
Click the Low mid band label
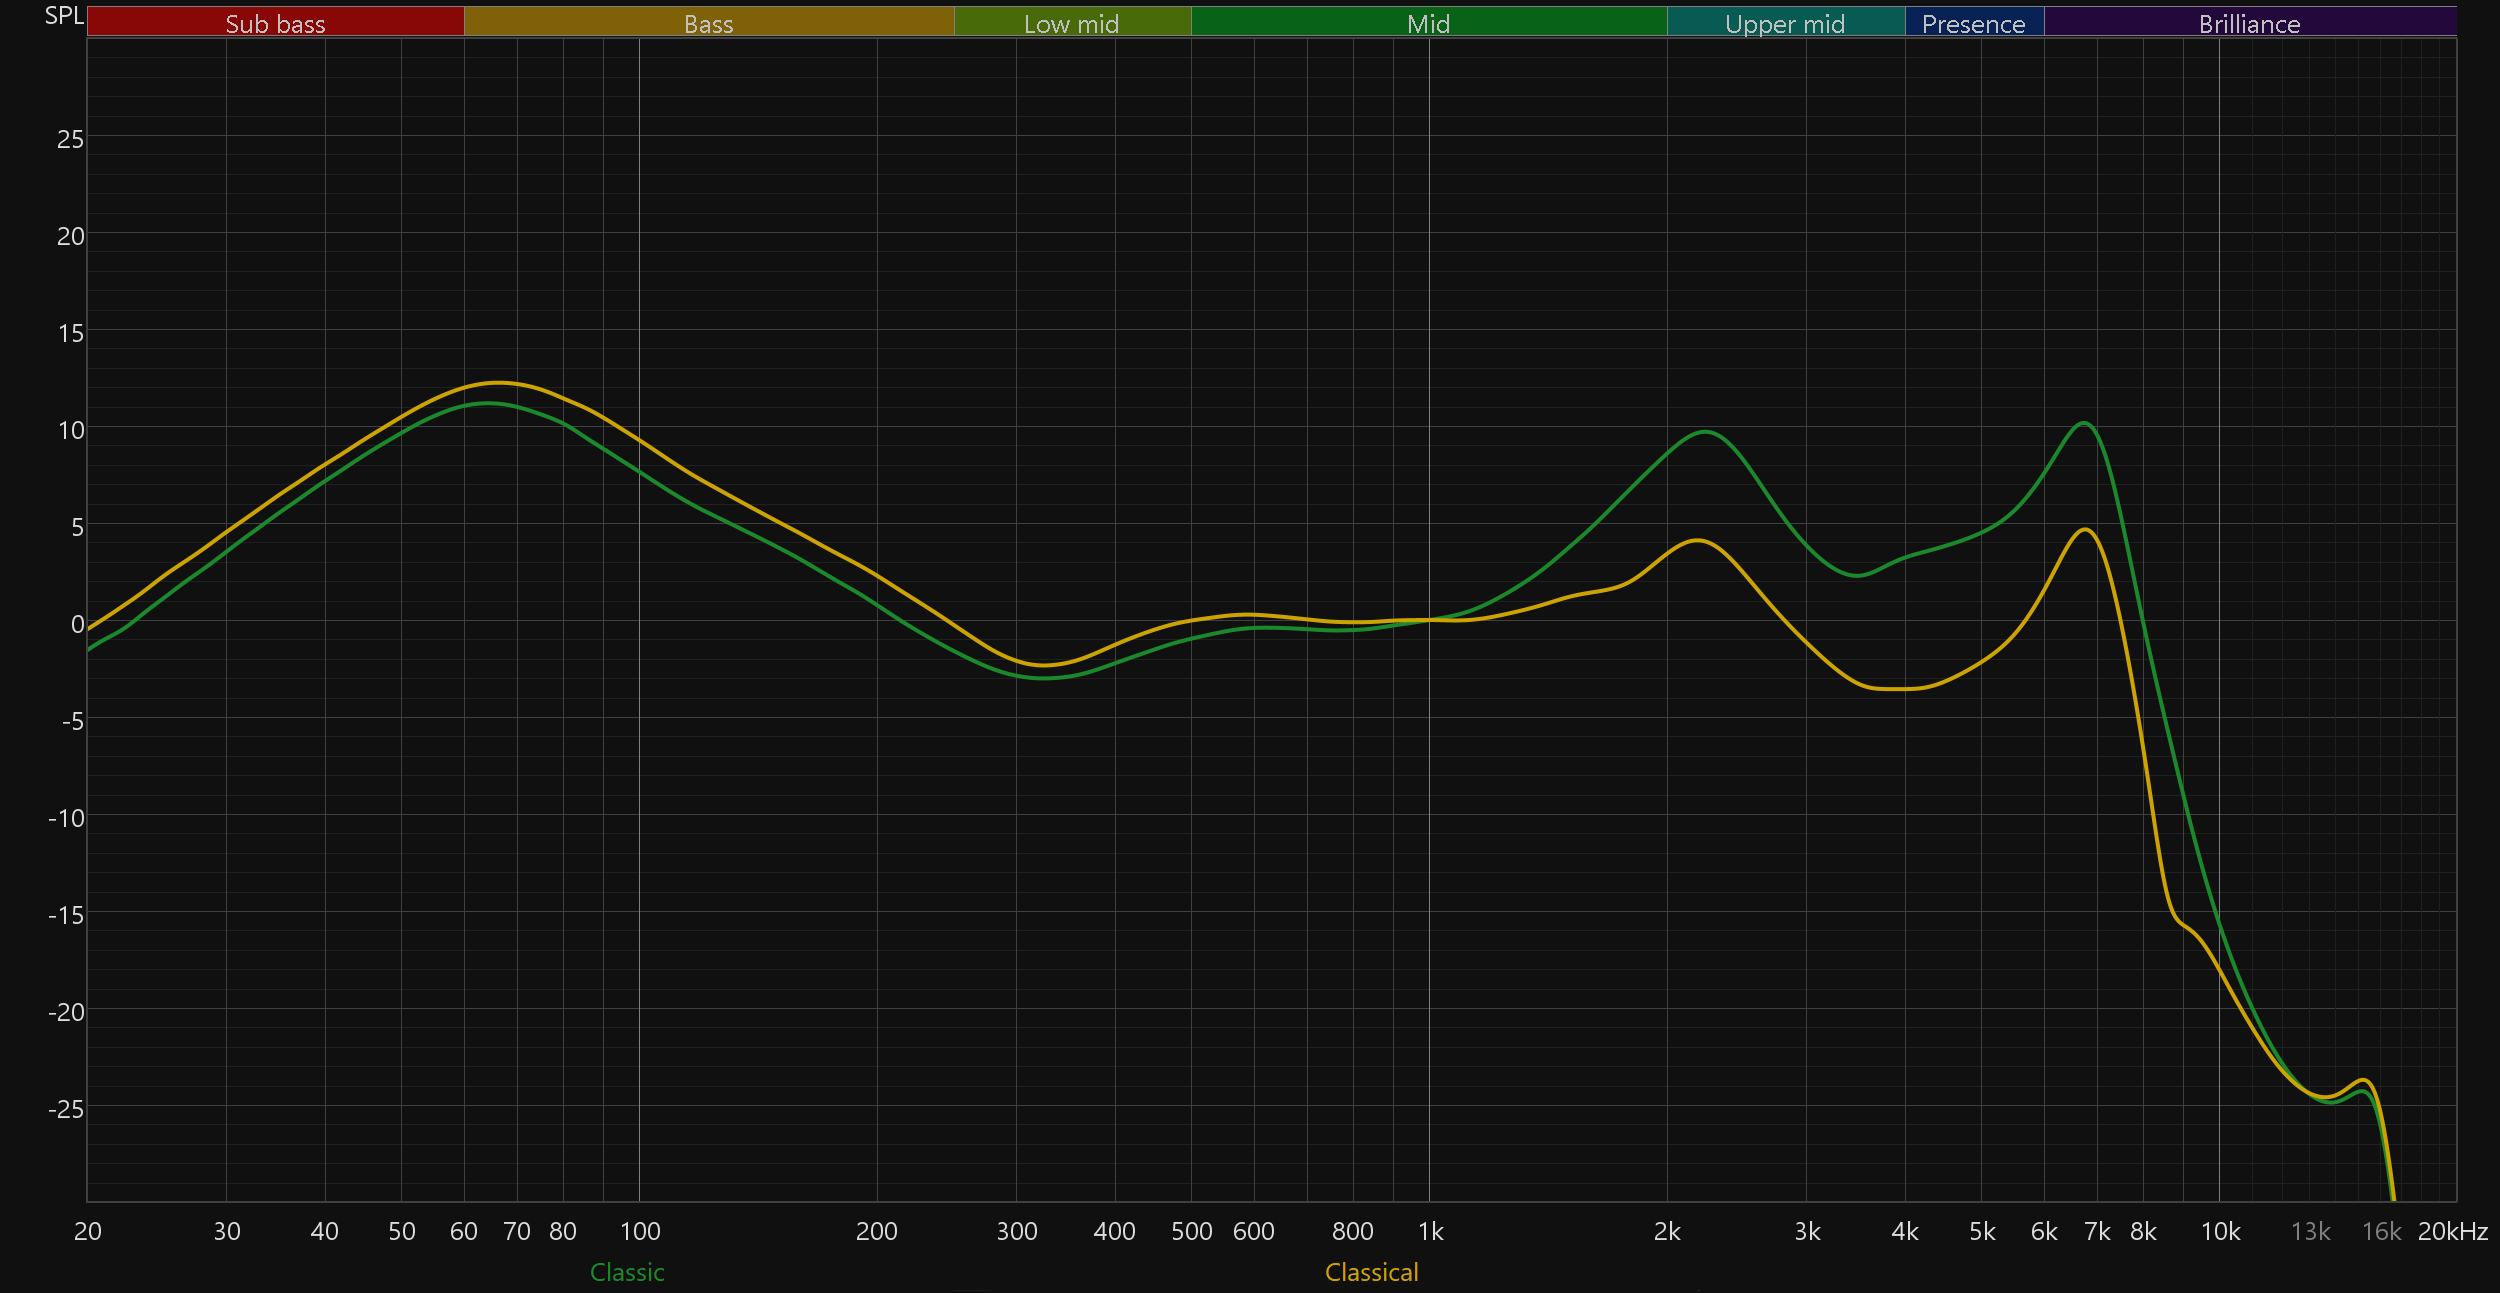click(x=1071, y=23)
